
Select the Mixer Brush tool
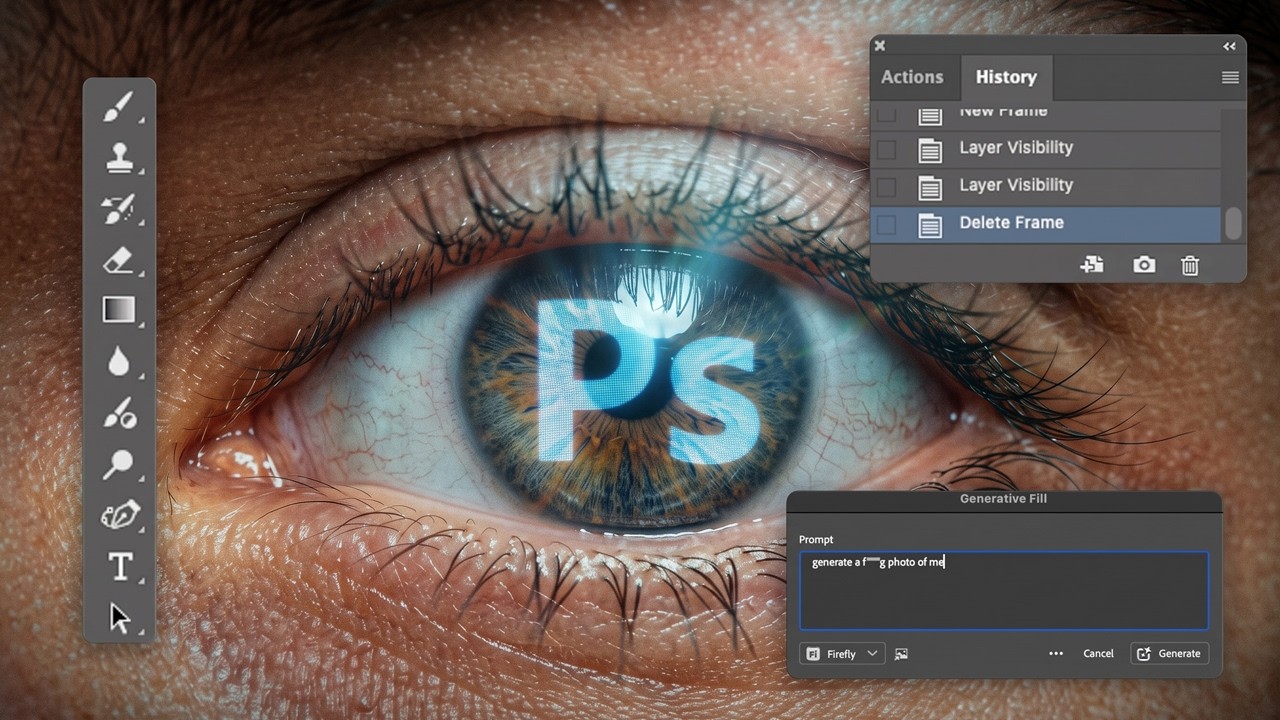118,208
